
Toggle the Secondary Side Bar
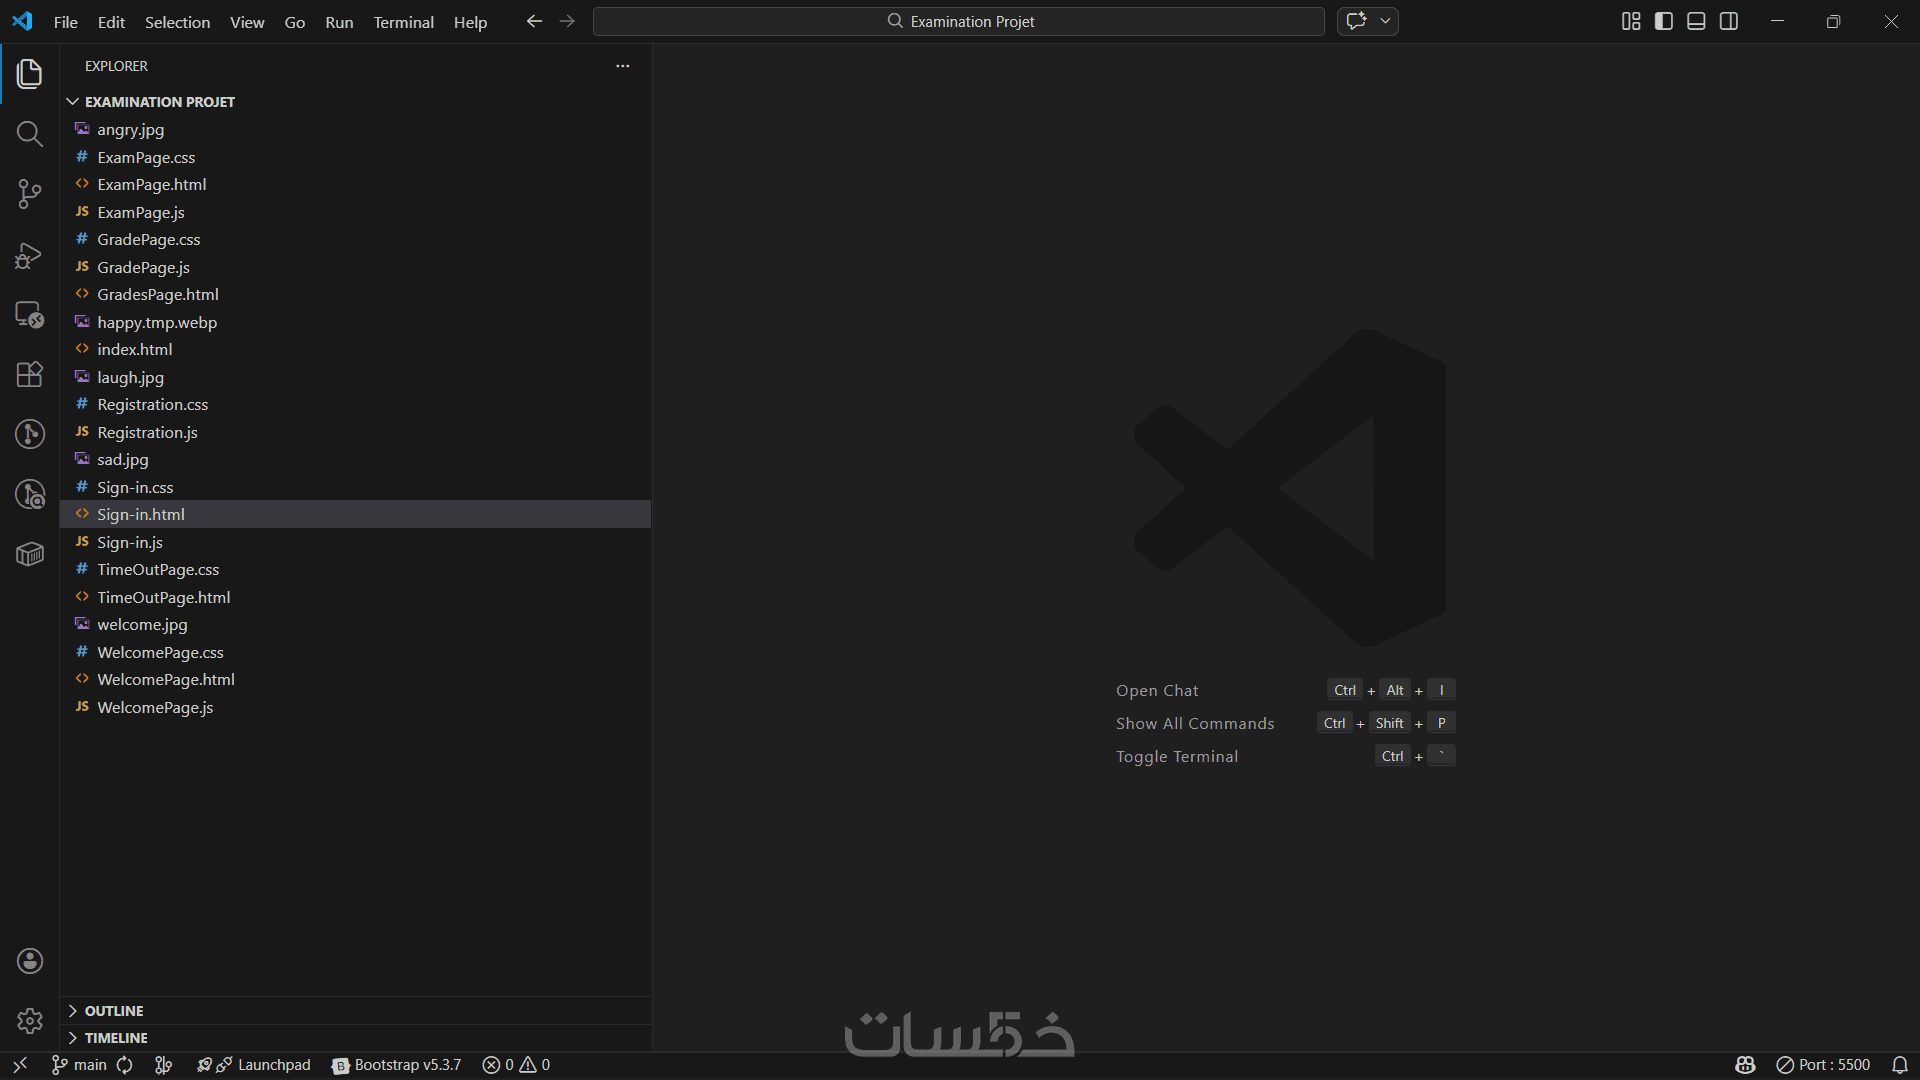[1729, 21]
